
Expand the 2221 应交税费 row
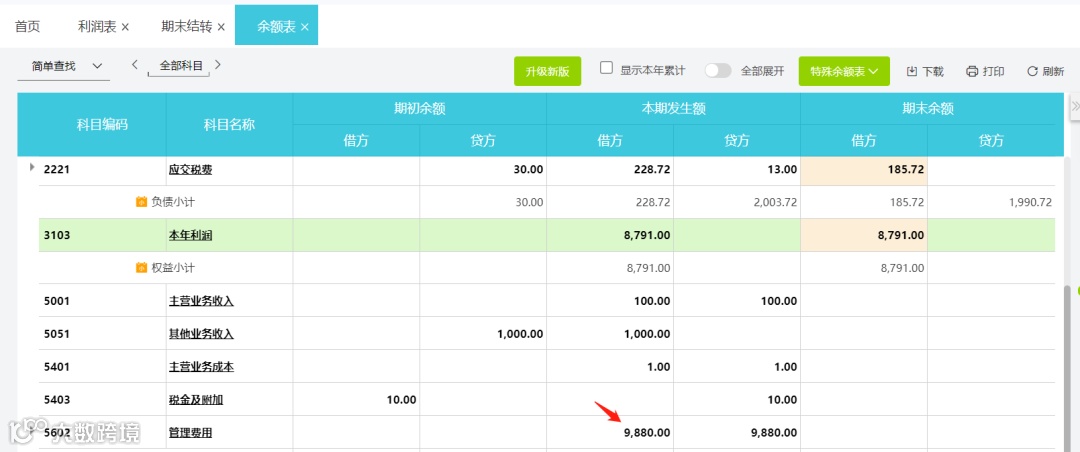pos(32,167)
